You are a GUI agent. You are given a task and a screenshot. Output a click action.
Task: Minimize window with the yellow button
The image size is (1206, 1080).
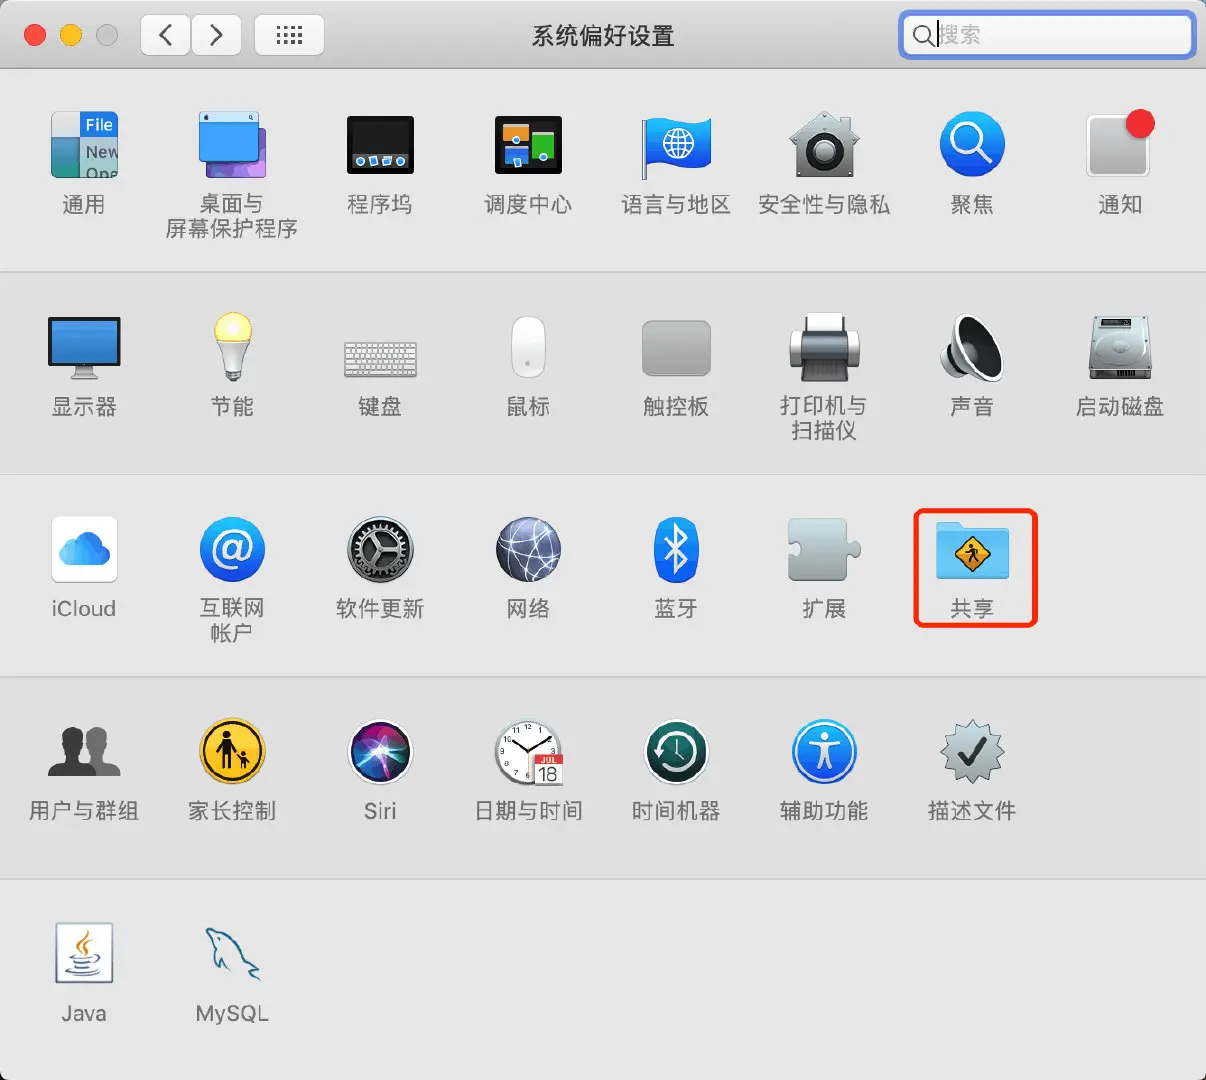pos(71,35)
